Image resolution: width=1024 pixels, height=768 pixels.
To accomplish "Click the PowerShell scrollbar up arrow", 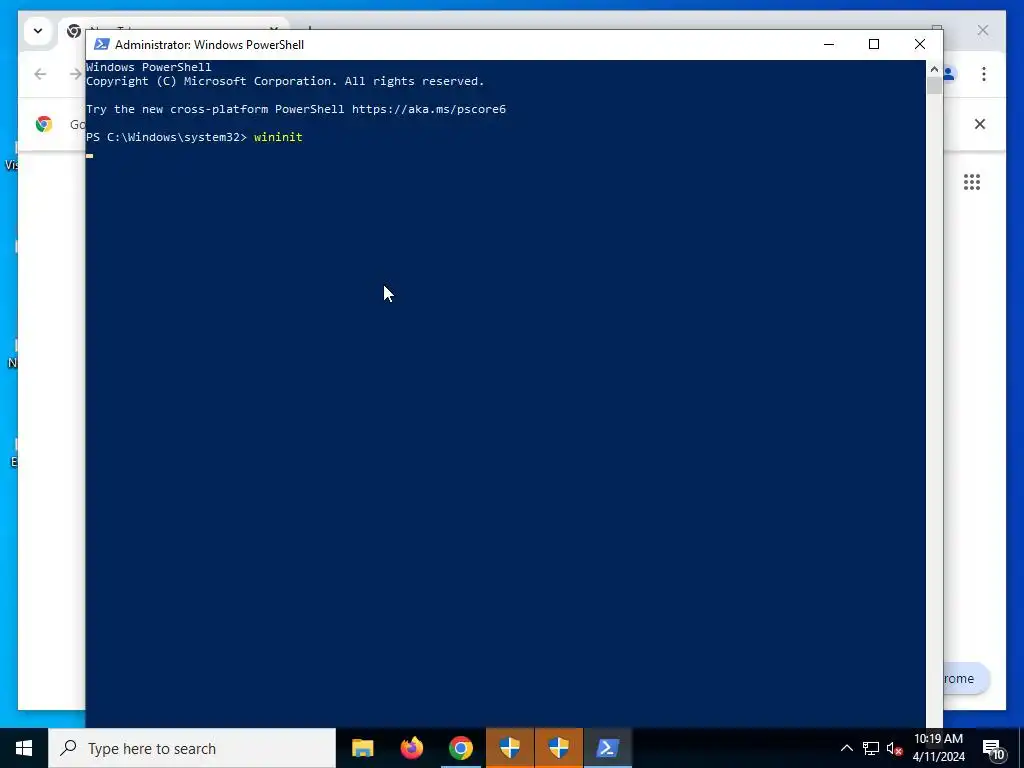I will pos(934,69).
